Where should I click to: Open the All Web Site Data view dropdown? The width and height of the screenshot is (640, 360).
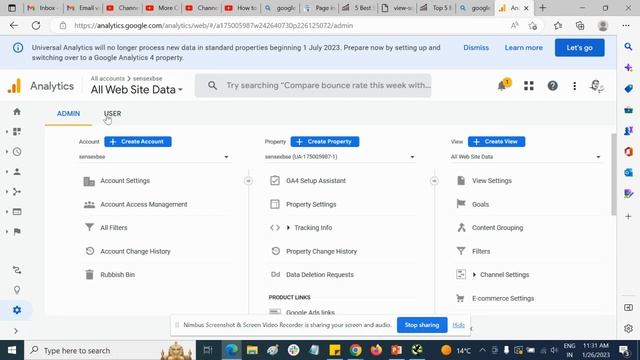click(526, 157)
